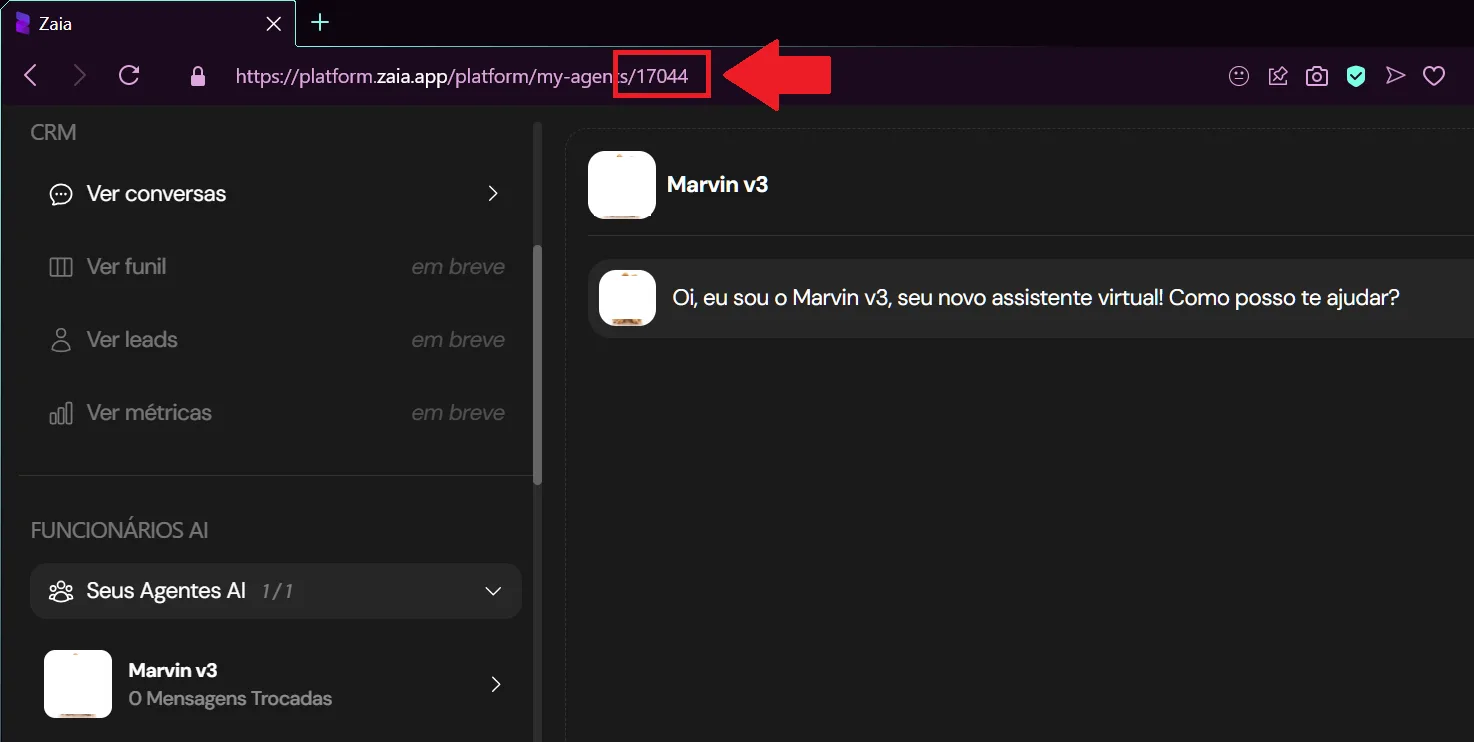Click the 0 Mensagens Trocadas text
This screenshot has height=742, width=1474.
(231, 699)
